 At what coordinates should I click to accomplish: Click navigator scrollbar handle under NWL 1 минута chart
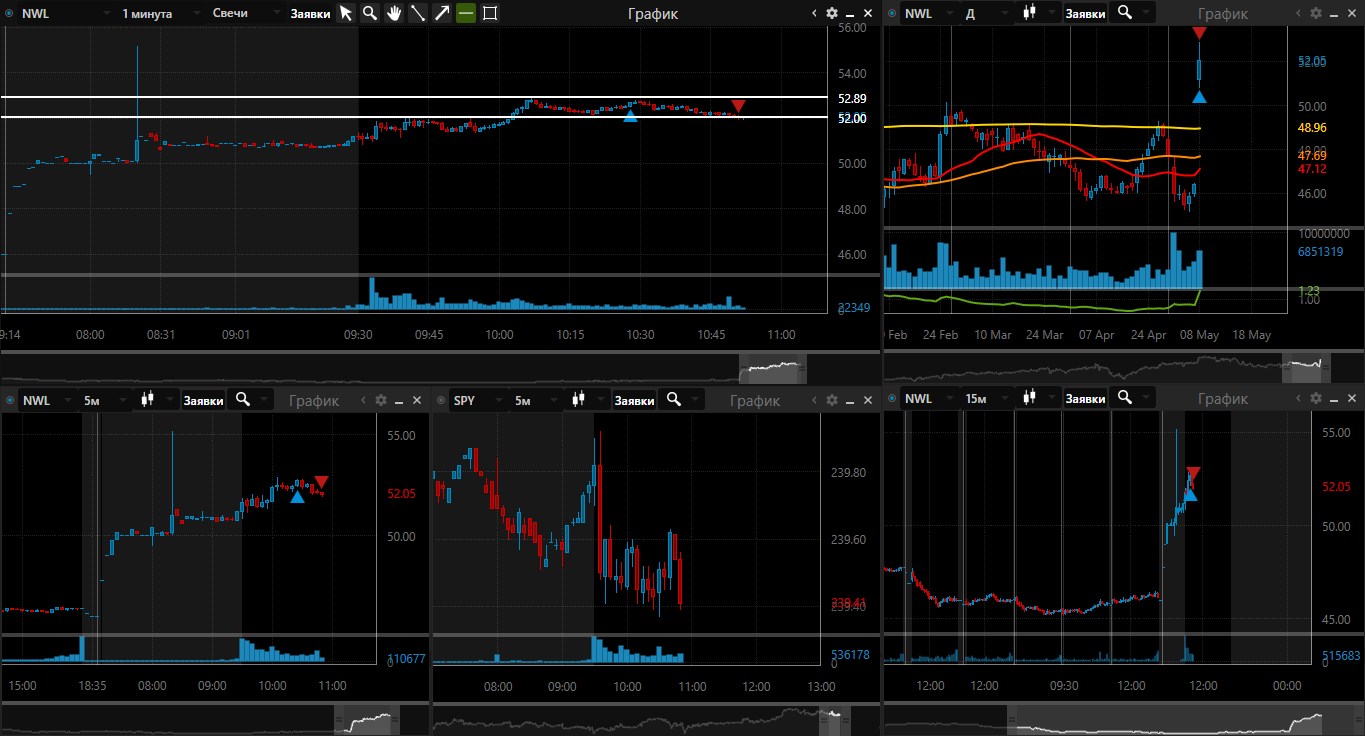click(773, 369)
